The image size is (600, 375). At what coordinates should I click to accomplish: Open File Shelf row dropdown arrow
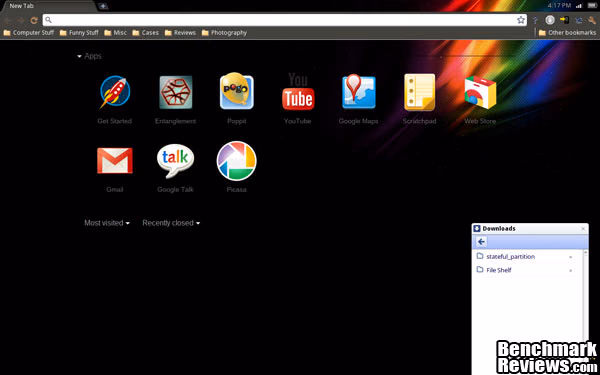(x=571, y=271)
